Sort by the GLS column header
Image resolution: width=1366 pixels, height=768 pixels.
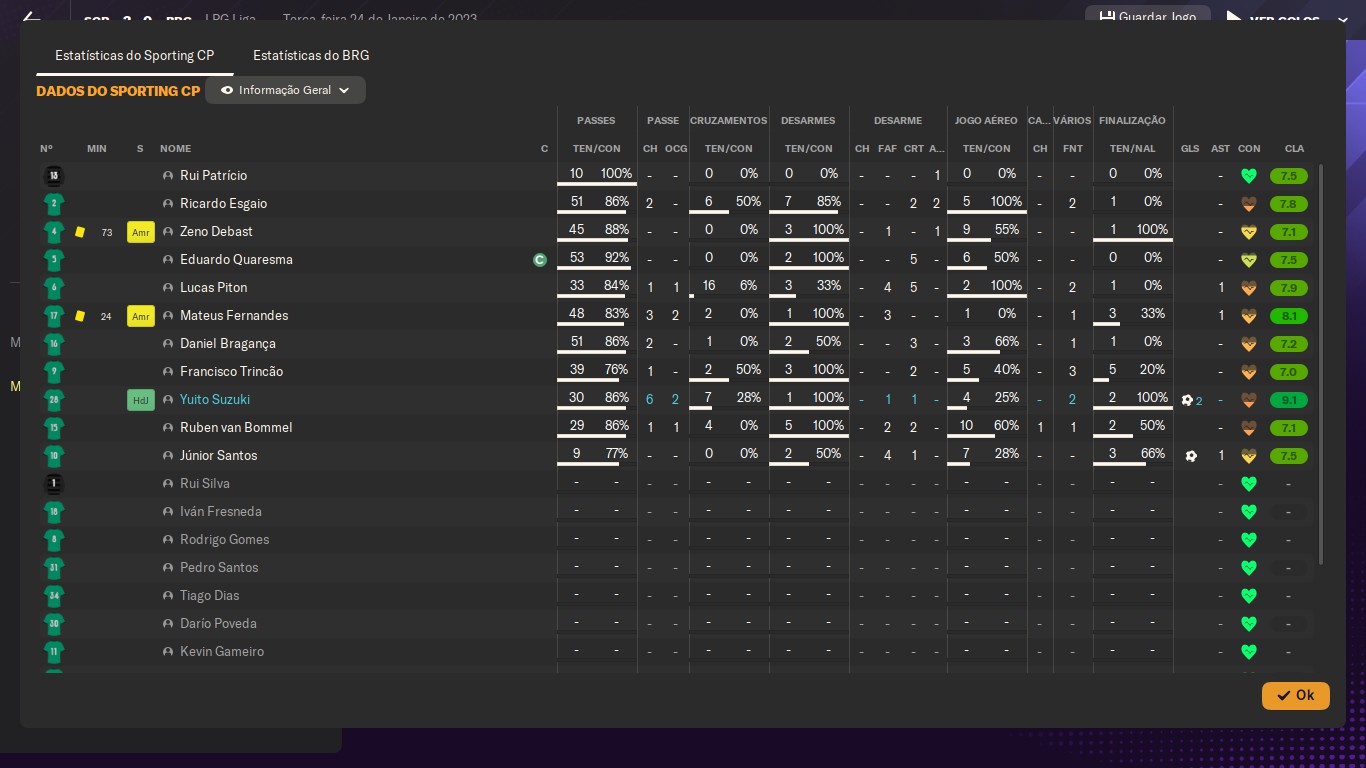(x=1190, y=149)
